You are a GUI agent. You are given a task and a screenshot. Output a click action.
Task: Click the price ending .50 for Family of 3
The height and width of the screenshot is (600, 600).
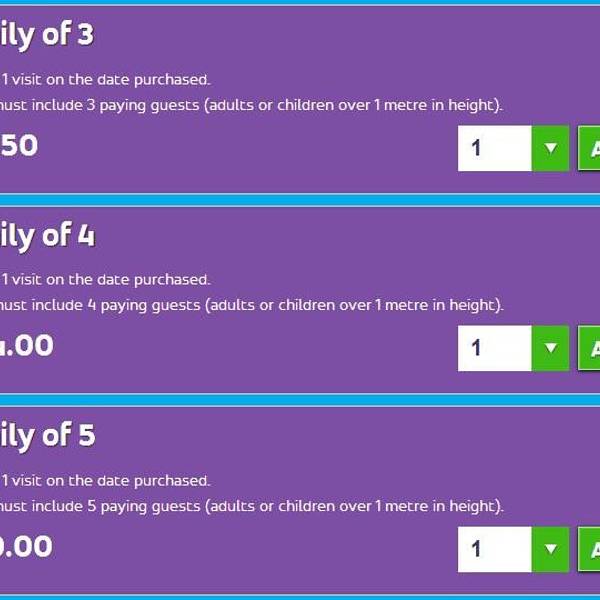click(19, 146)
